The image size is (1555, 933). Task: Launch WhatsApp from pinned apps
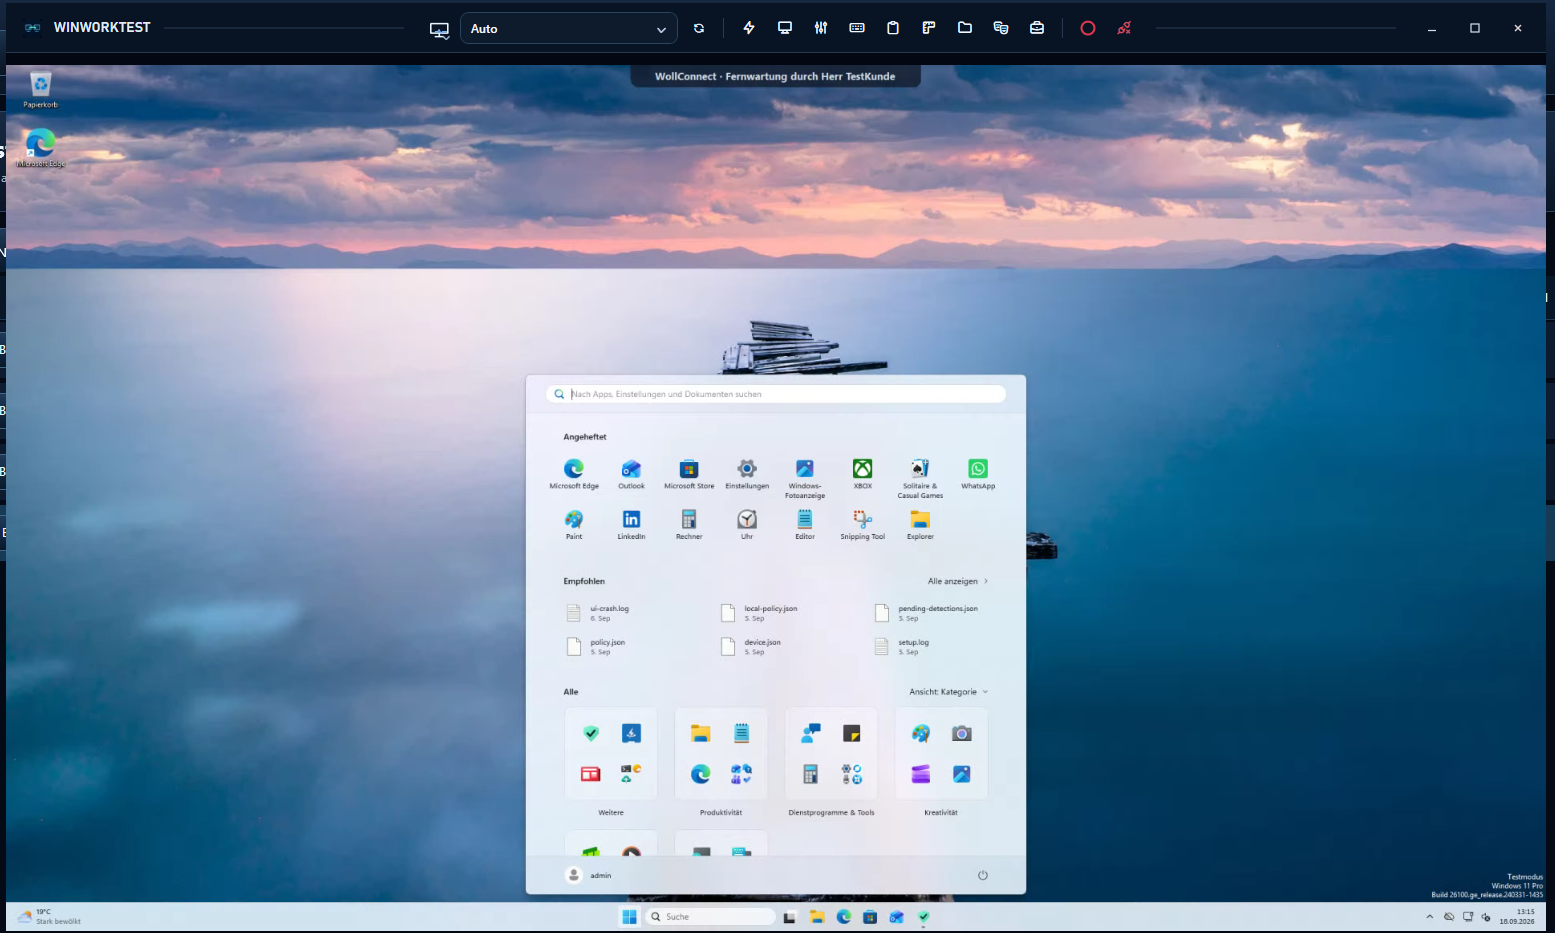(x=978, y=474)
